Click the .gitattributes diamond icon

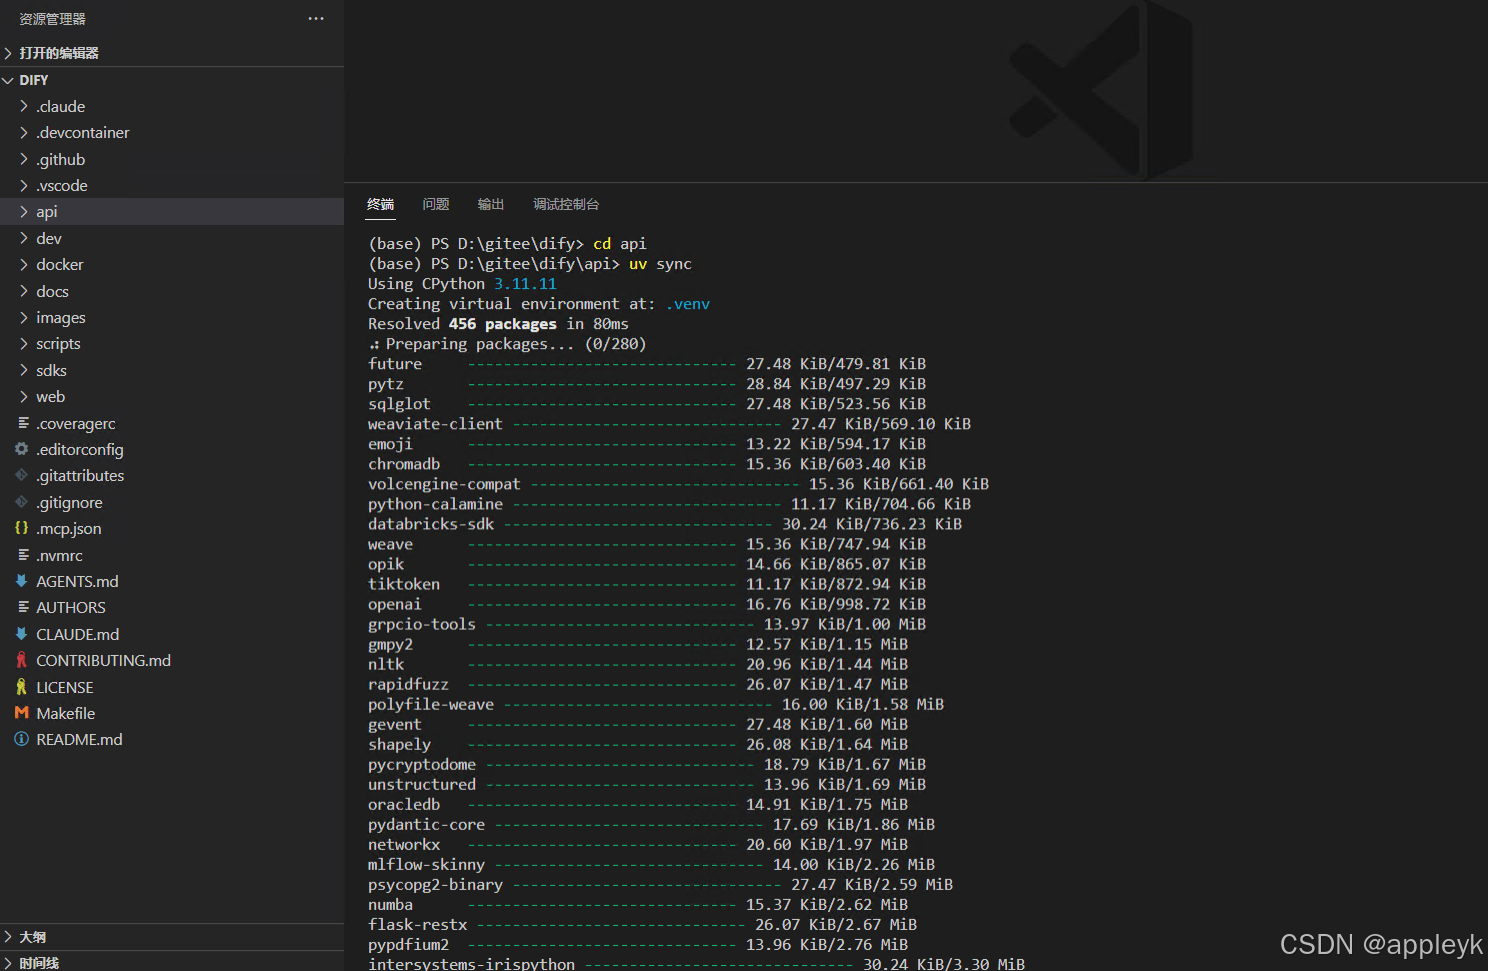pos(22,475)
